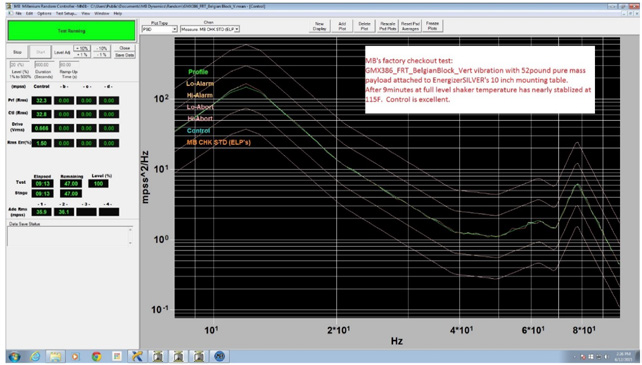Click the Test remaining time 47.00
Image resolution: width=642 pixels, height=365 pixels.
[x=71, y=184]
